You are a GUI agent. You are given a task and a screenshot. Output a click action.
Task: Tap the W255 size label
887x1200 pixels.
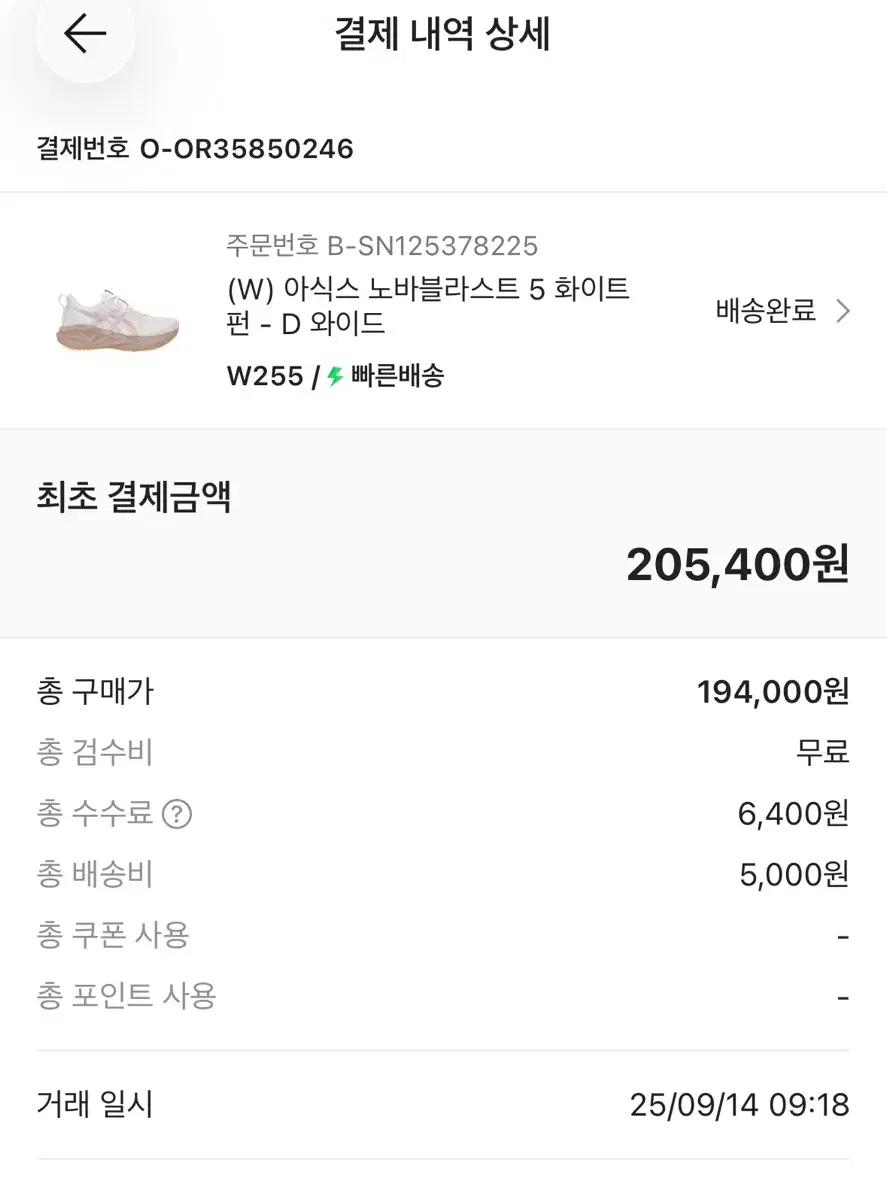[264, 377]
